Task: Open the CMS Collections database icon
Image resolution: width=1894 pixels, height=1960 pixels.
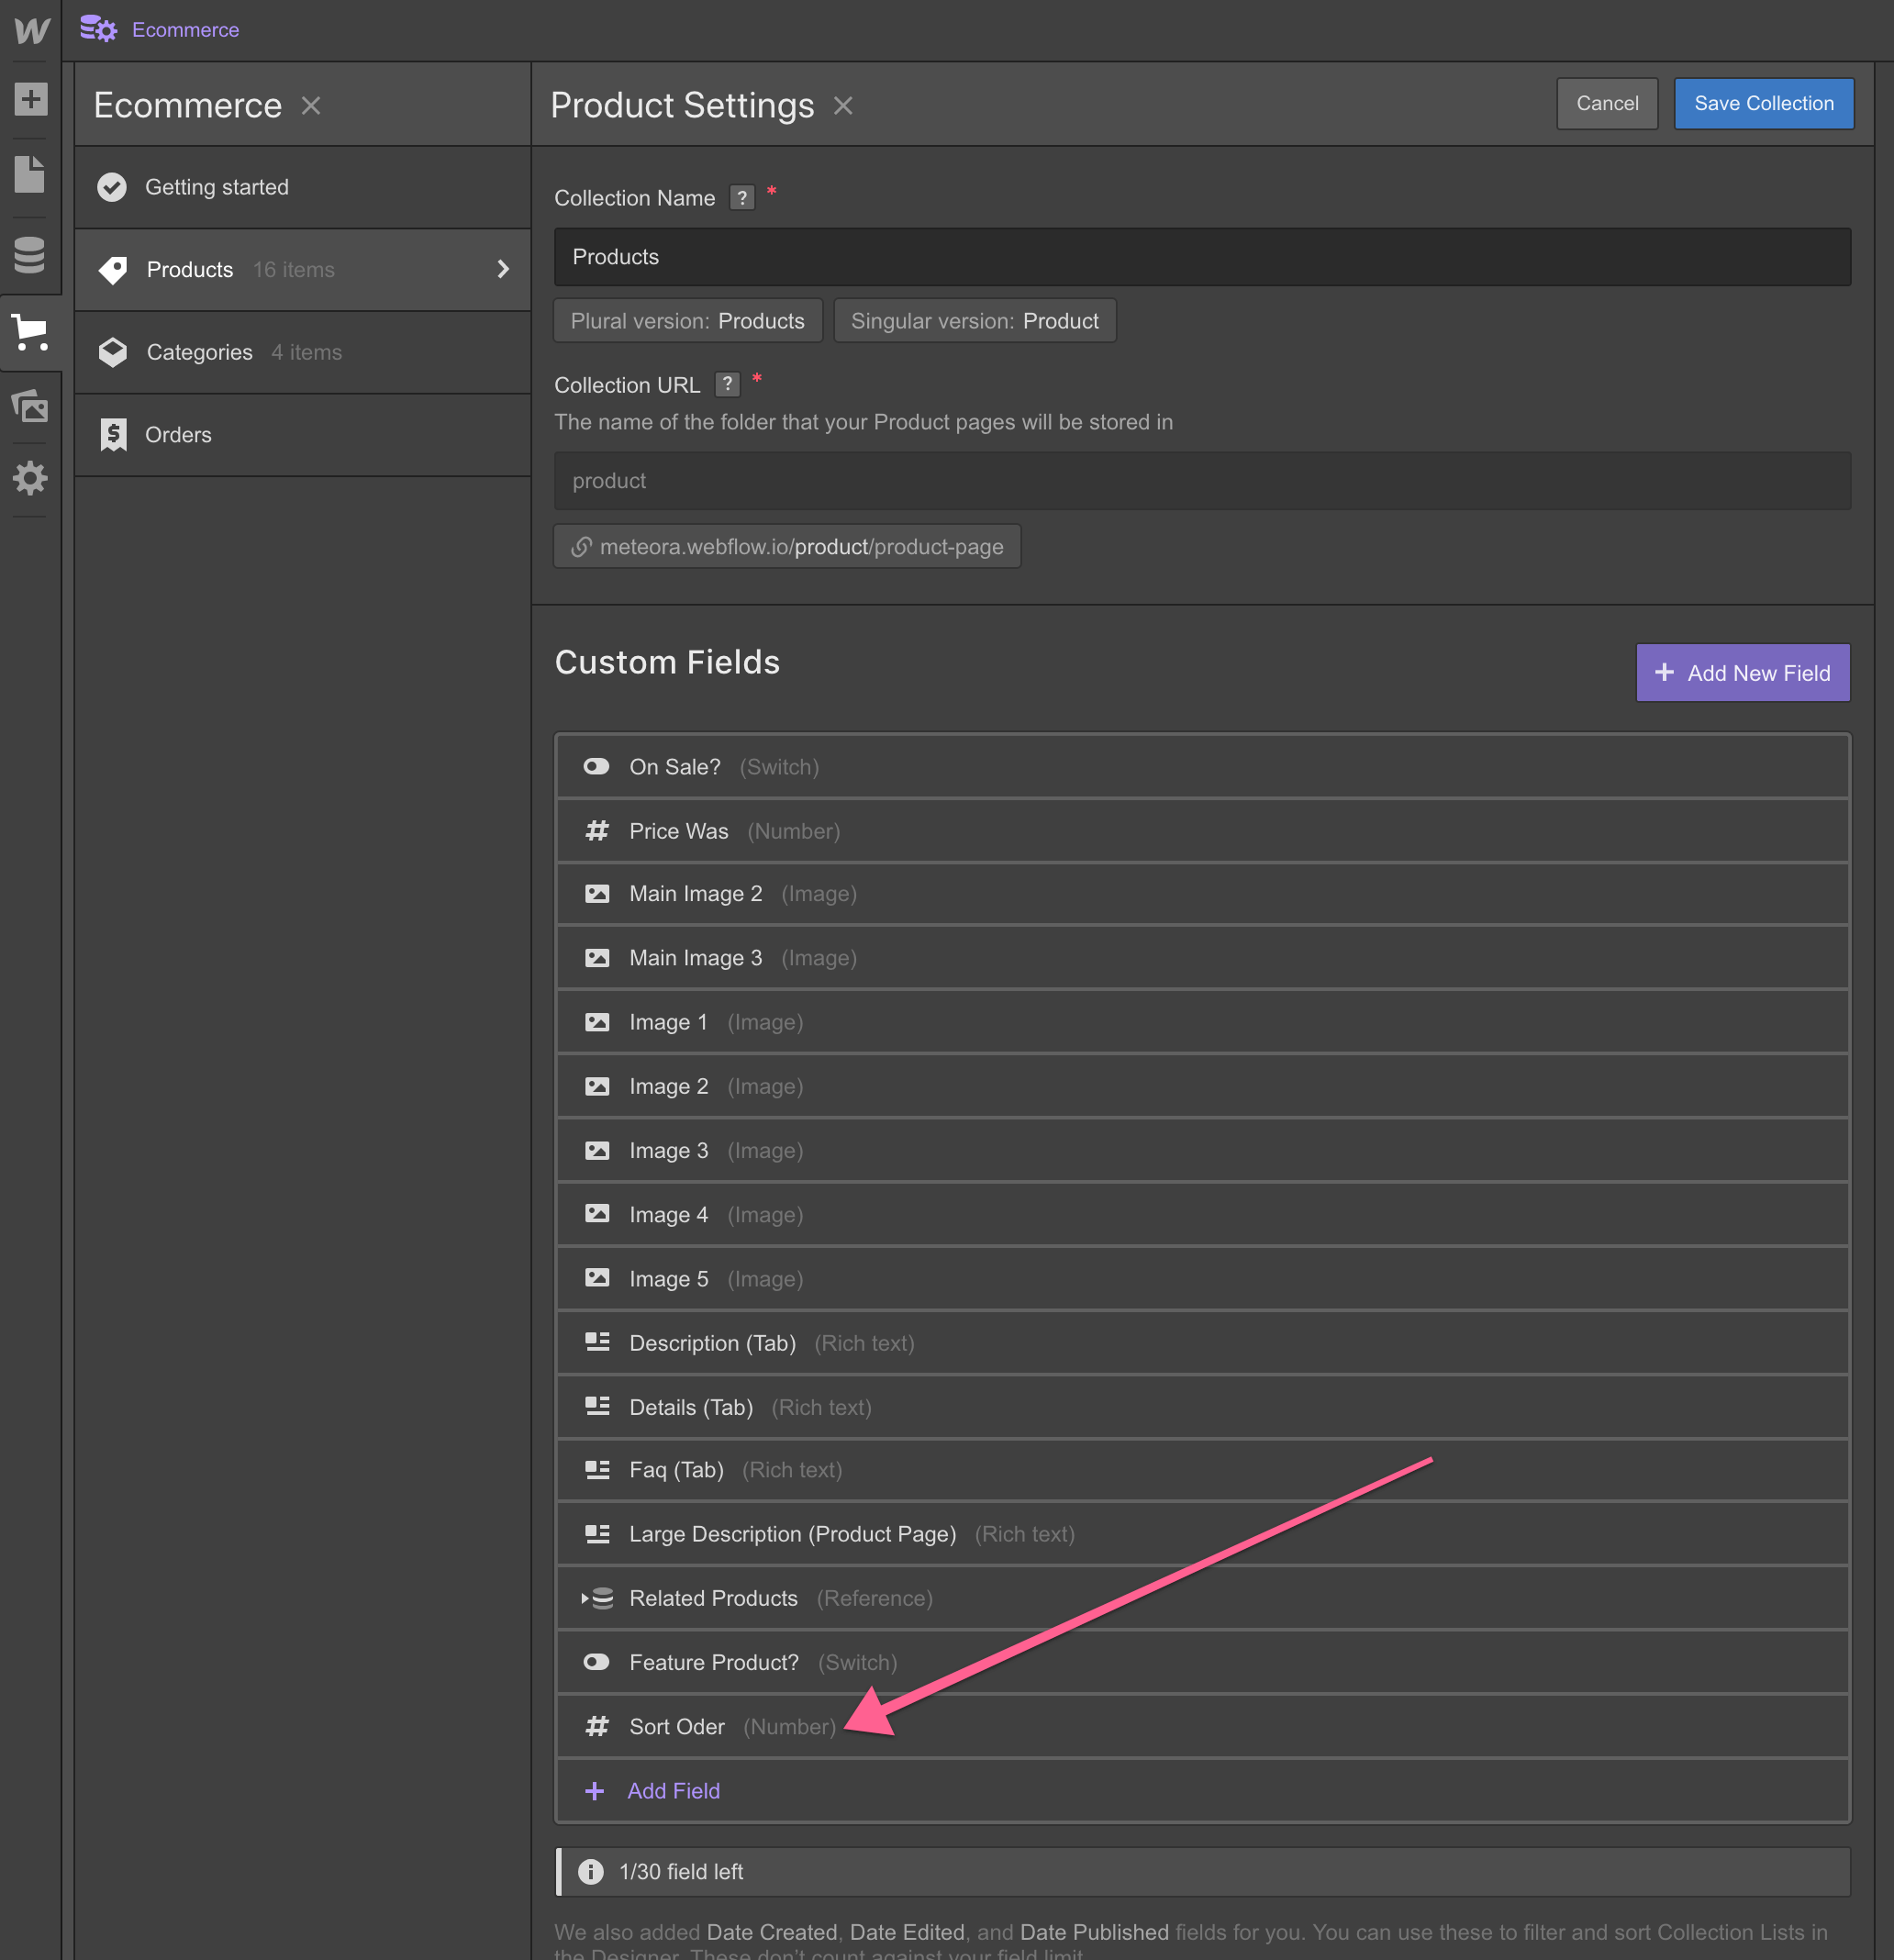Action: point(30,254)
